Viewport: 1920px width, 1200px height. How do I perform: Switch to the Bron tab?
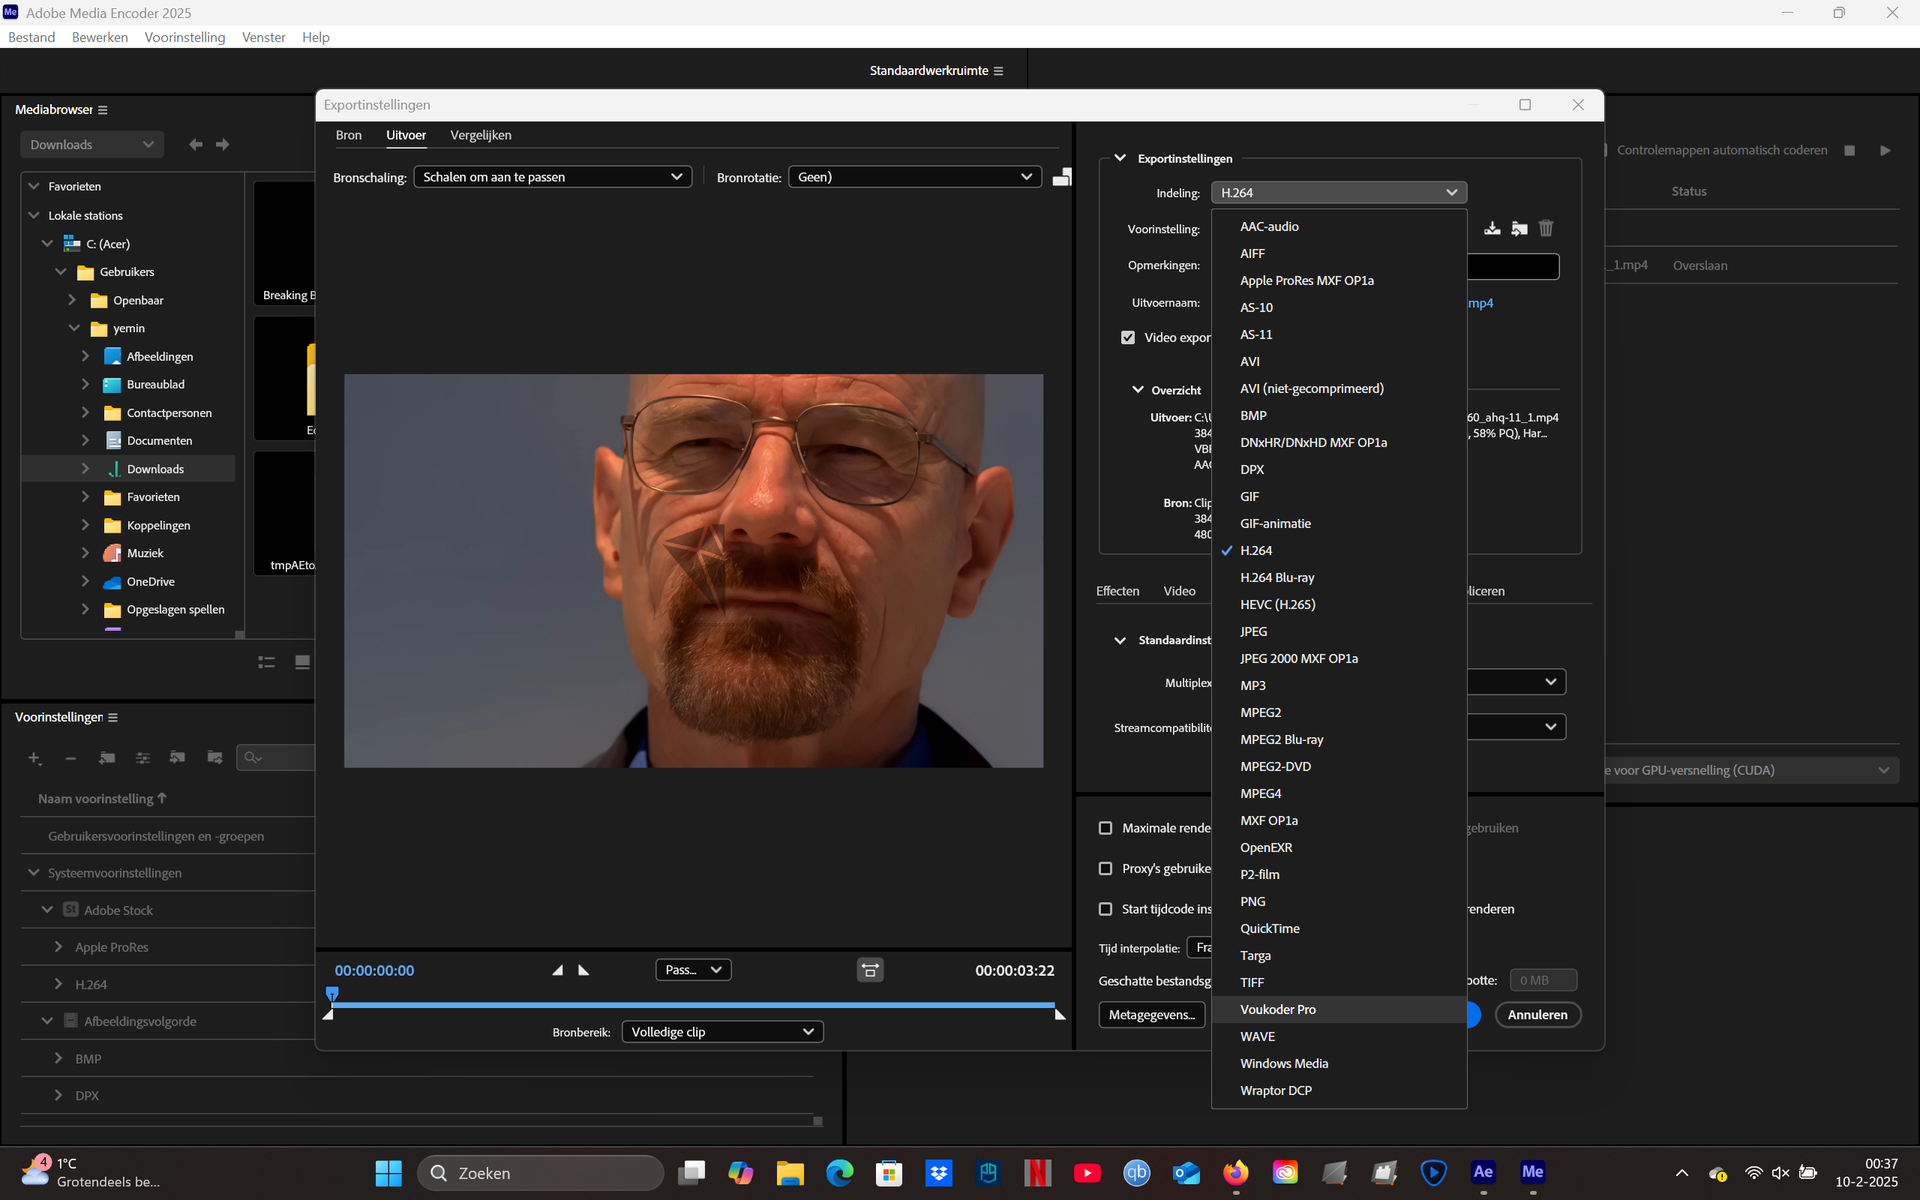(348, 135)
